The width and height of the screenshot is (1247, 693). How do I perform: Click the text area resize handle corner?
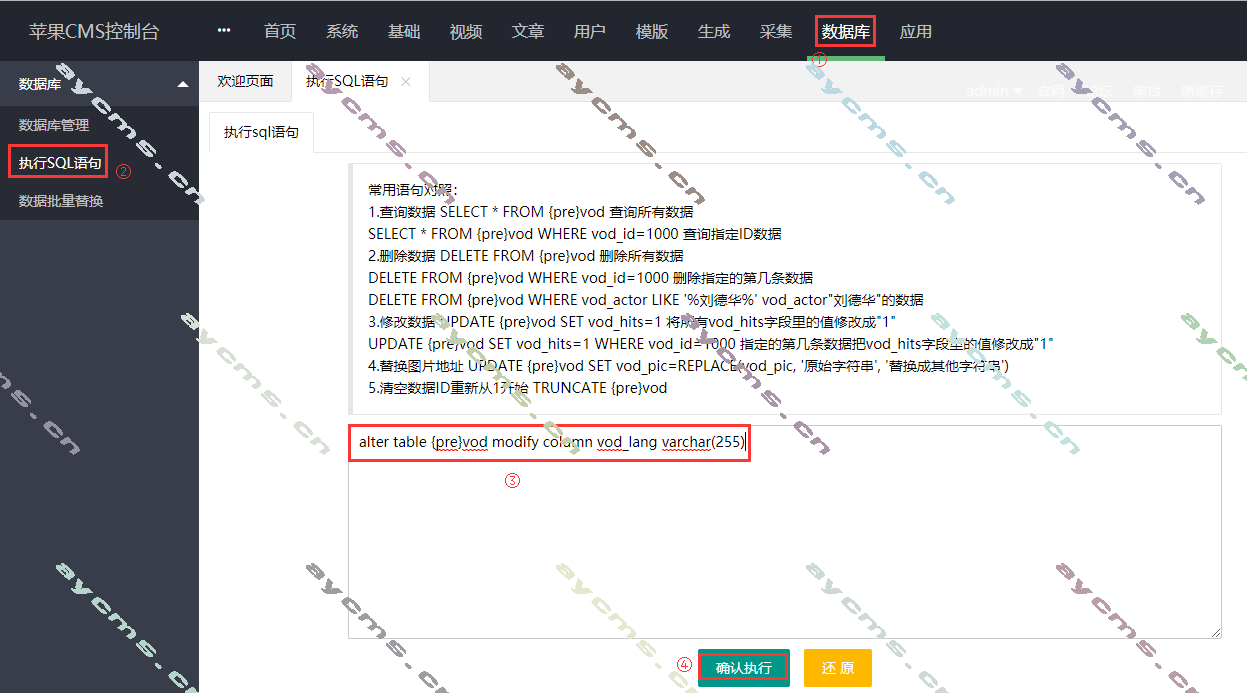click(x=1215, y=632)
